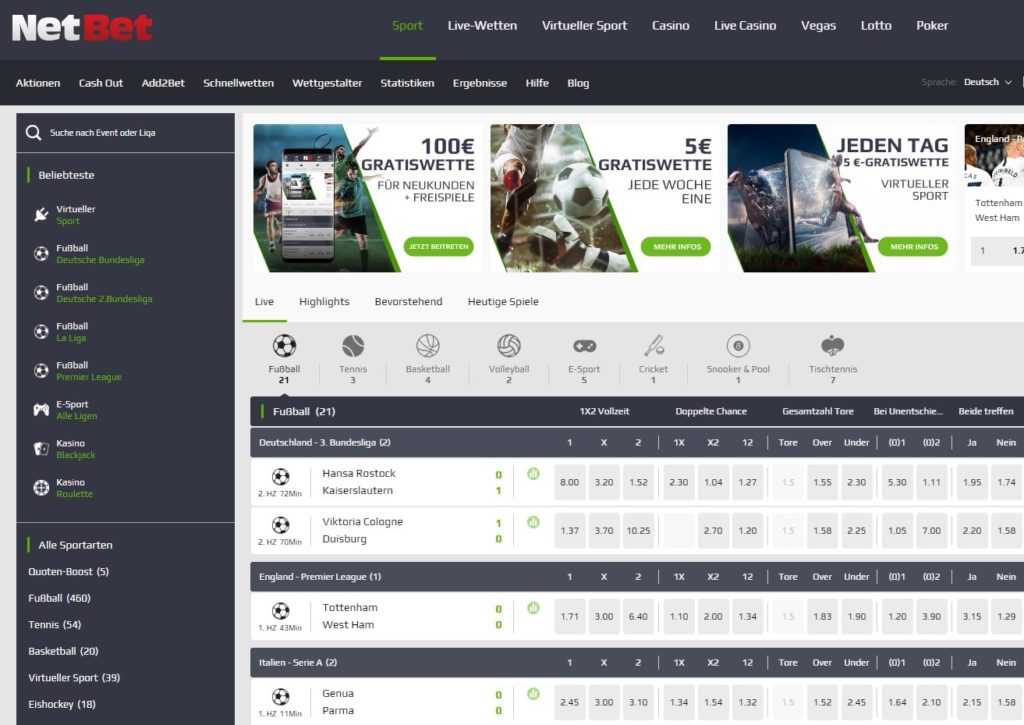The width and height of the screenshot is (1024, 725).
Task: Open the Aktionen link
Action: coord(38,83)
